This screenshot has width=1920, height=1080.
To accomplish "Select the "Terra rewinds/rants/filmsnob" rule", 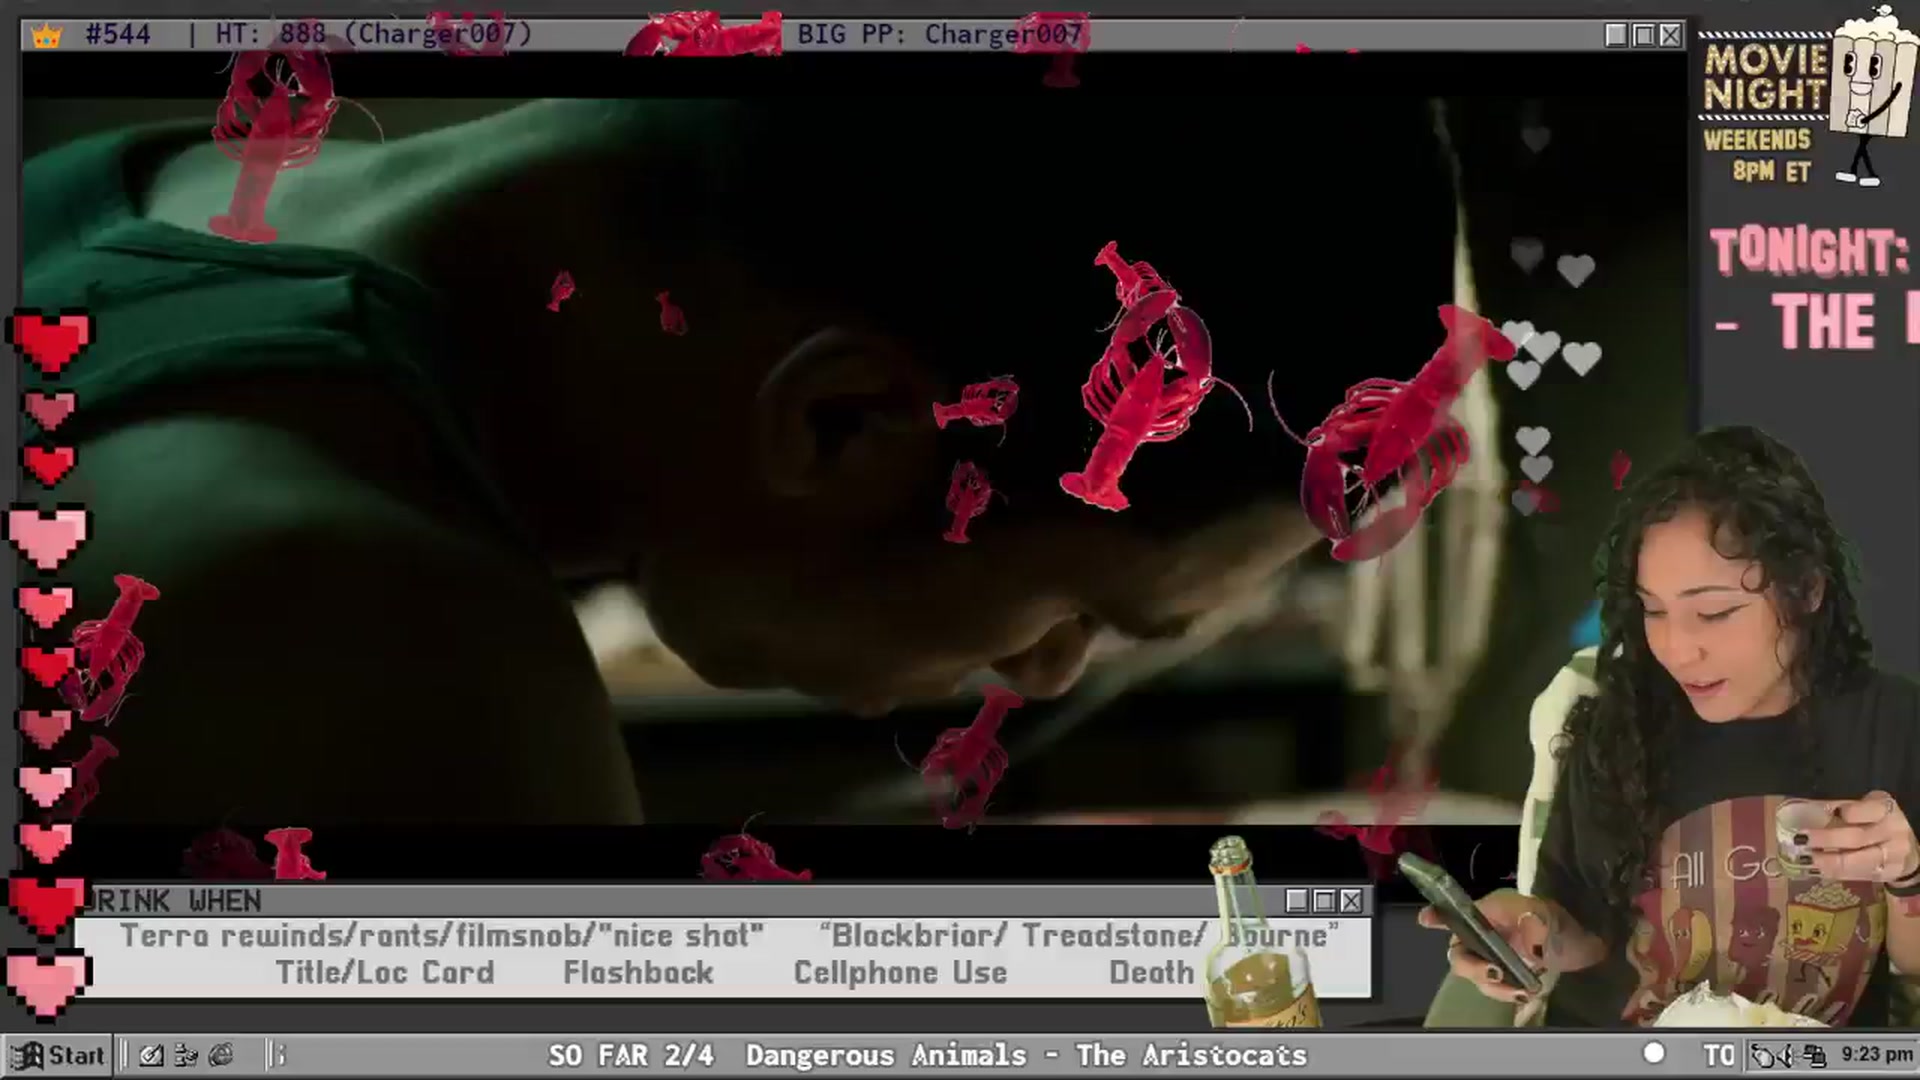I will [442, 936].
